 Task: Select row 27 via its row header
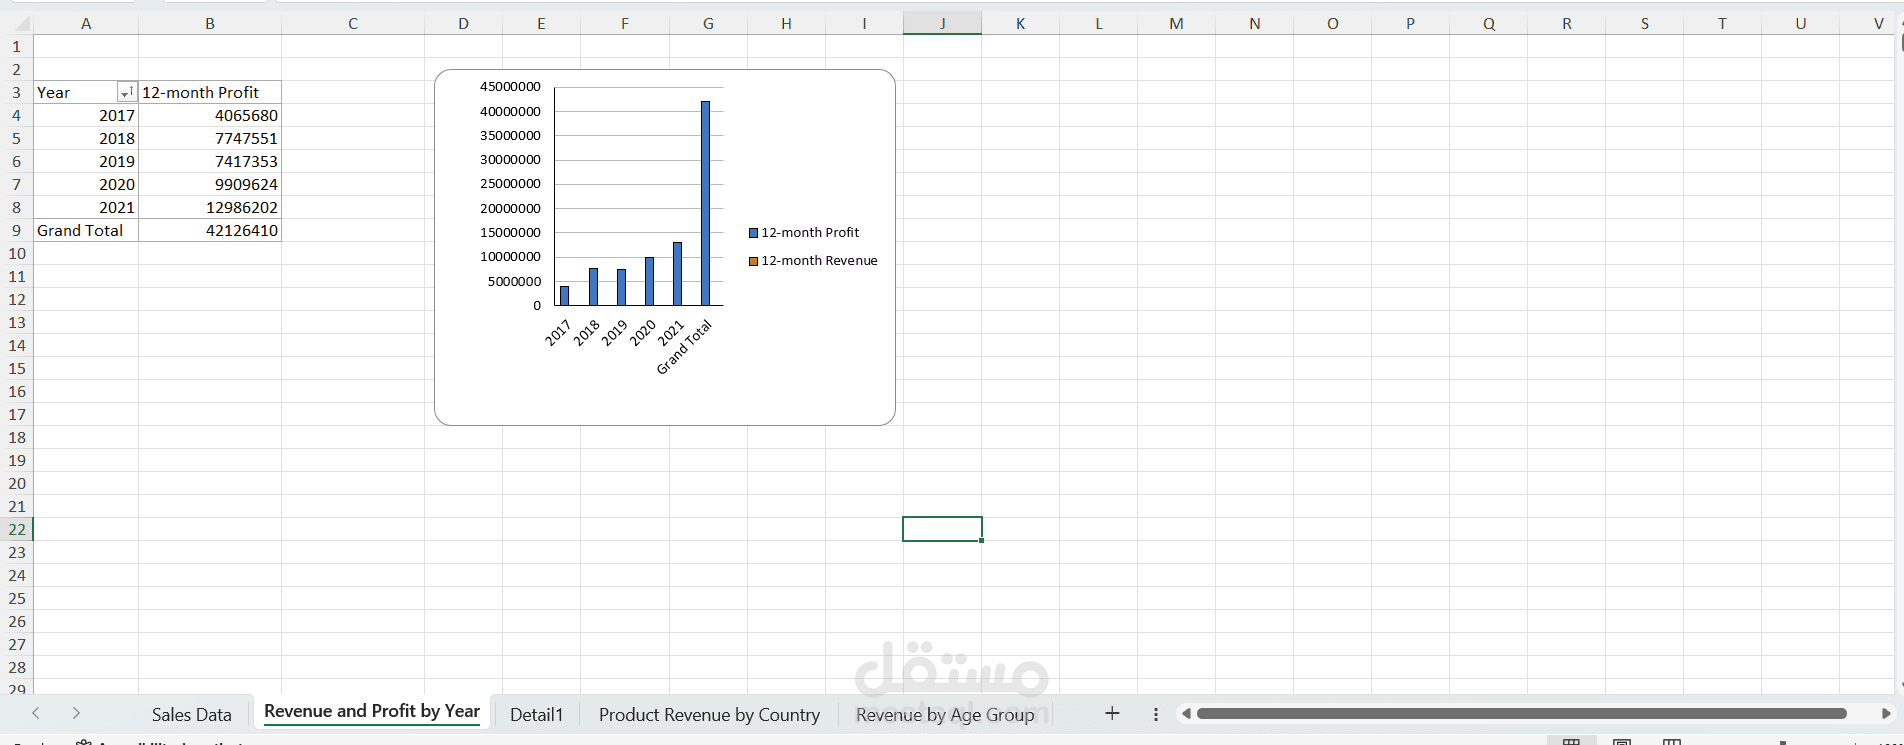tap(17, 644)
